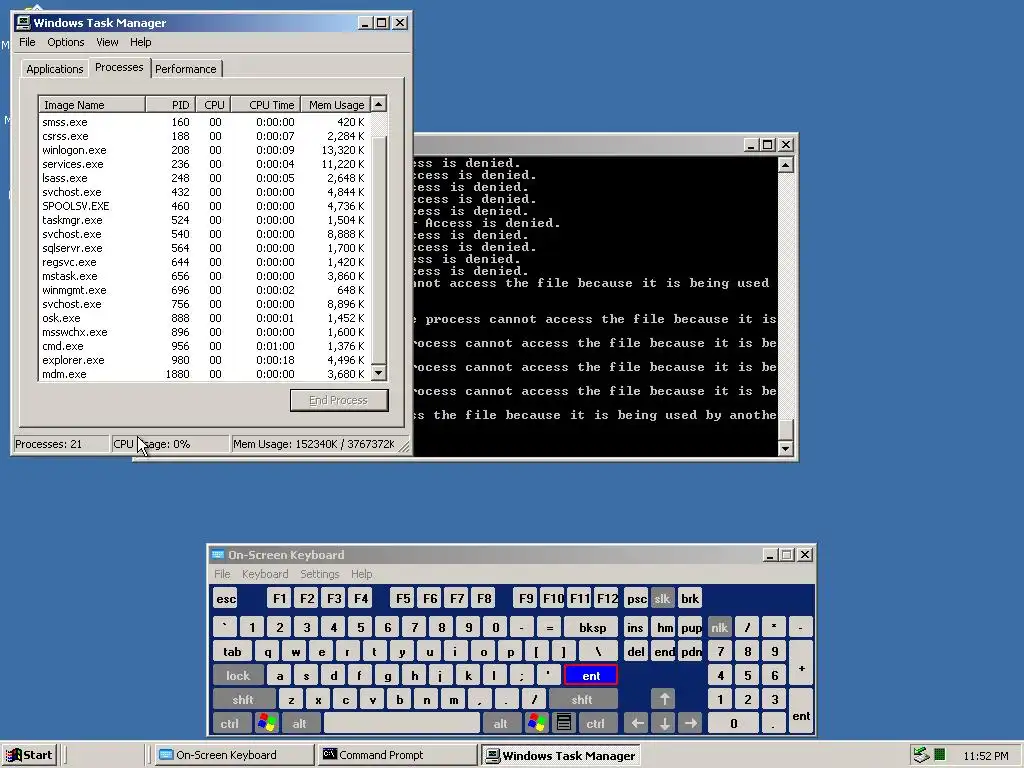
Task: Sort processes by Image Name column
Action: point(92,104)
